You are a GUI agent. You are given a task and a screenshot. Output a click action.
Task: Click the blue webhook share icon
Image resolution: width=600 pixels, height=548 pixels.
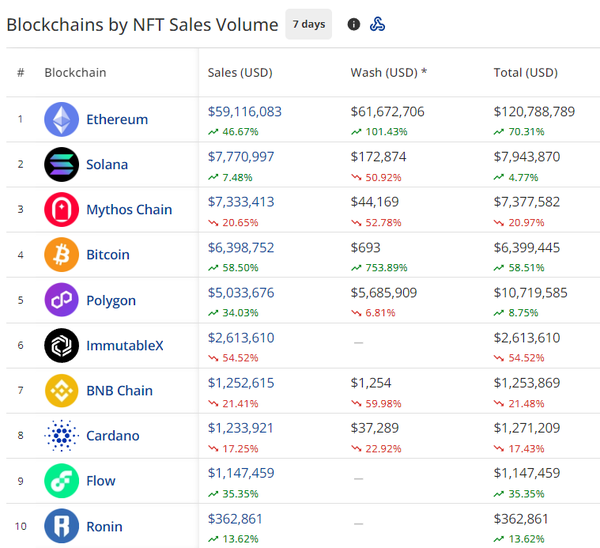pyautogui.click(x=377, y=24)
